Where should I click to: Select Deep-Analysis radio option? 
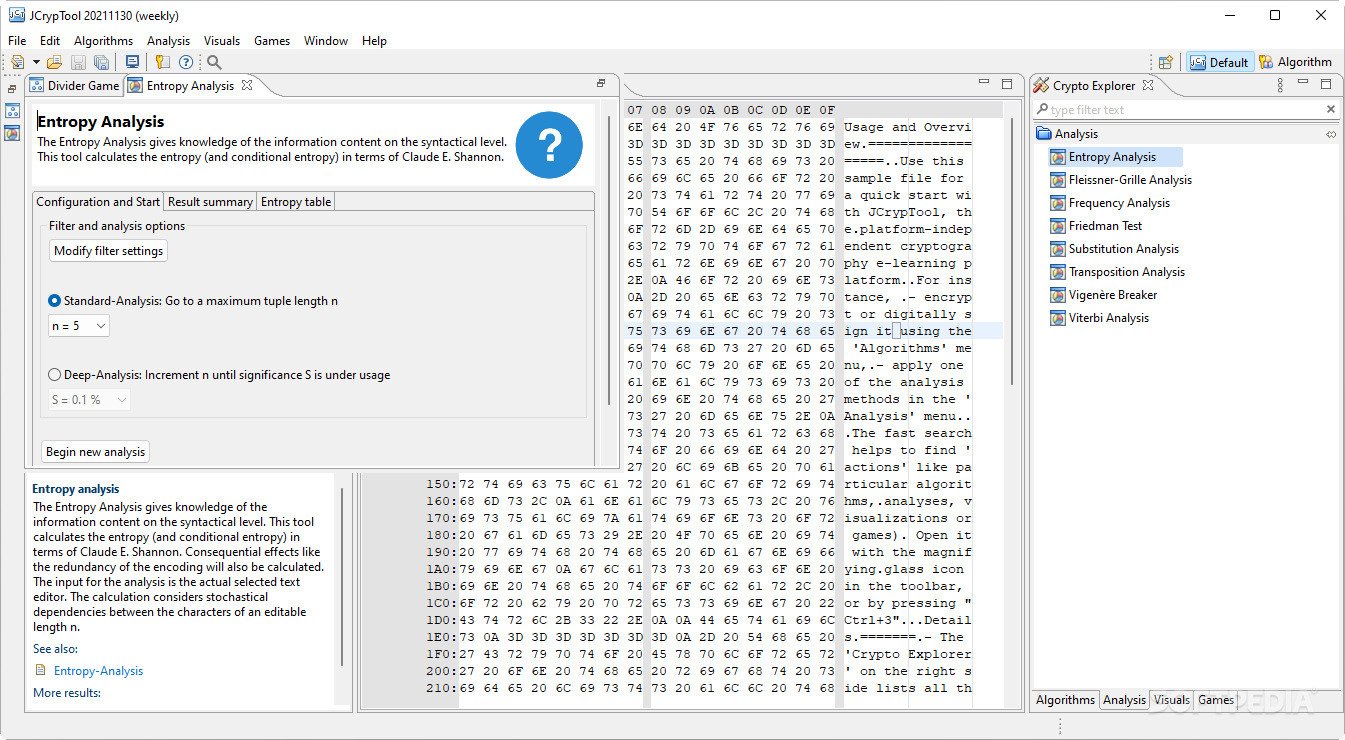pos(54,375)
